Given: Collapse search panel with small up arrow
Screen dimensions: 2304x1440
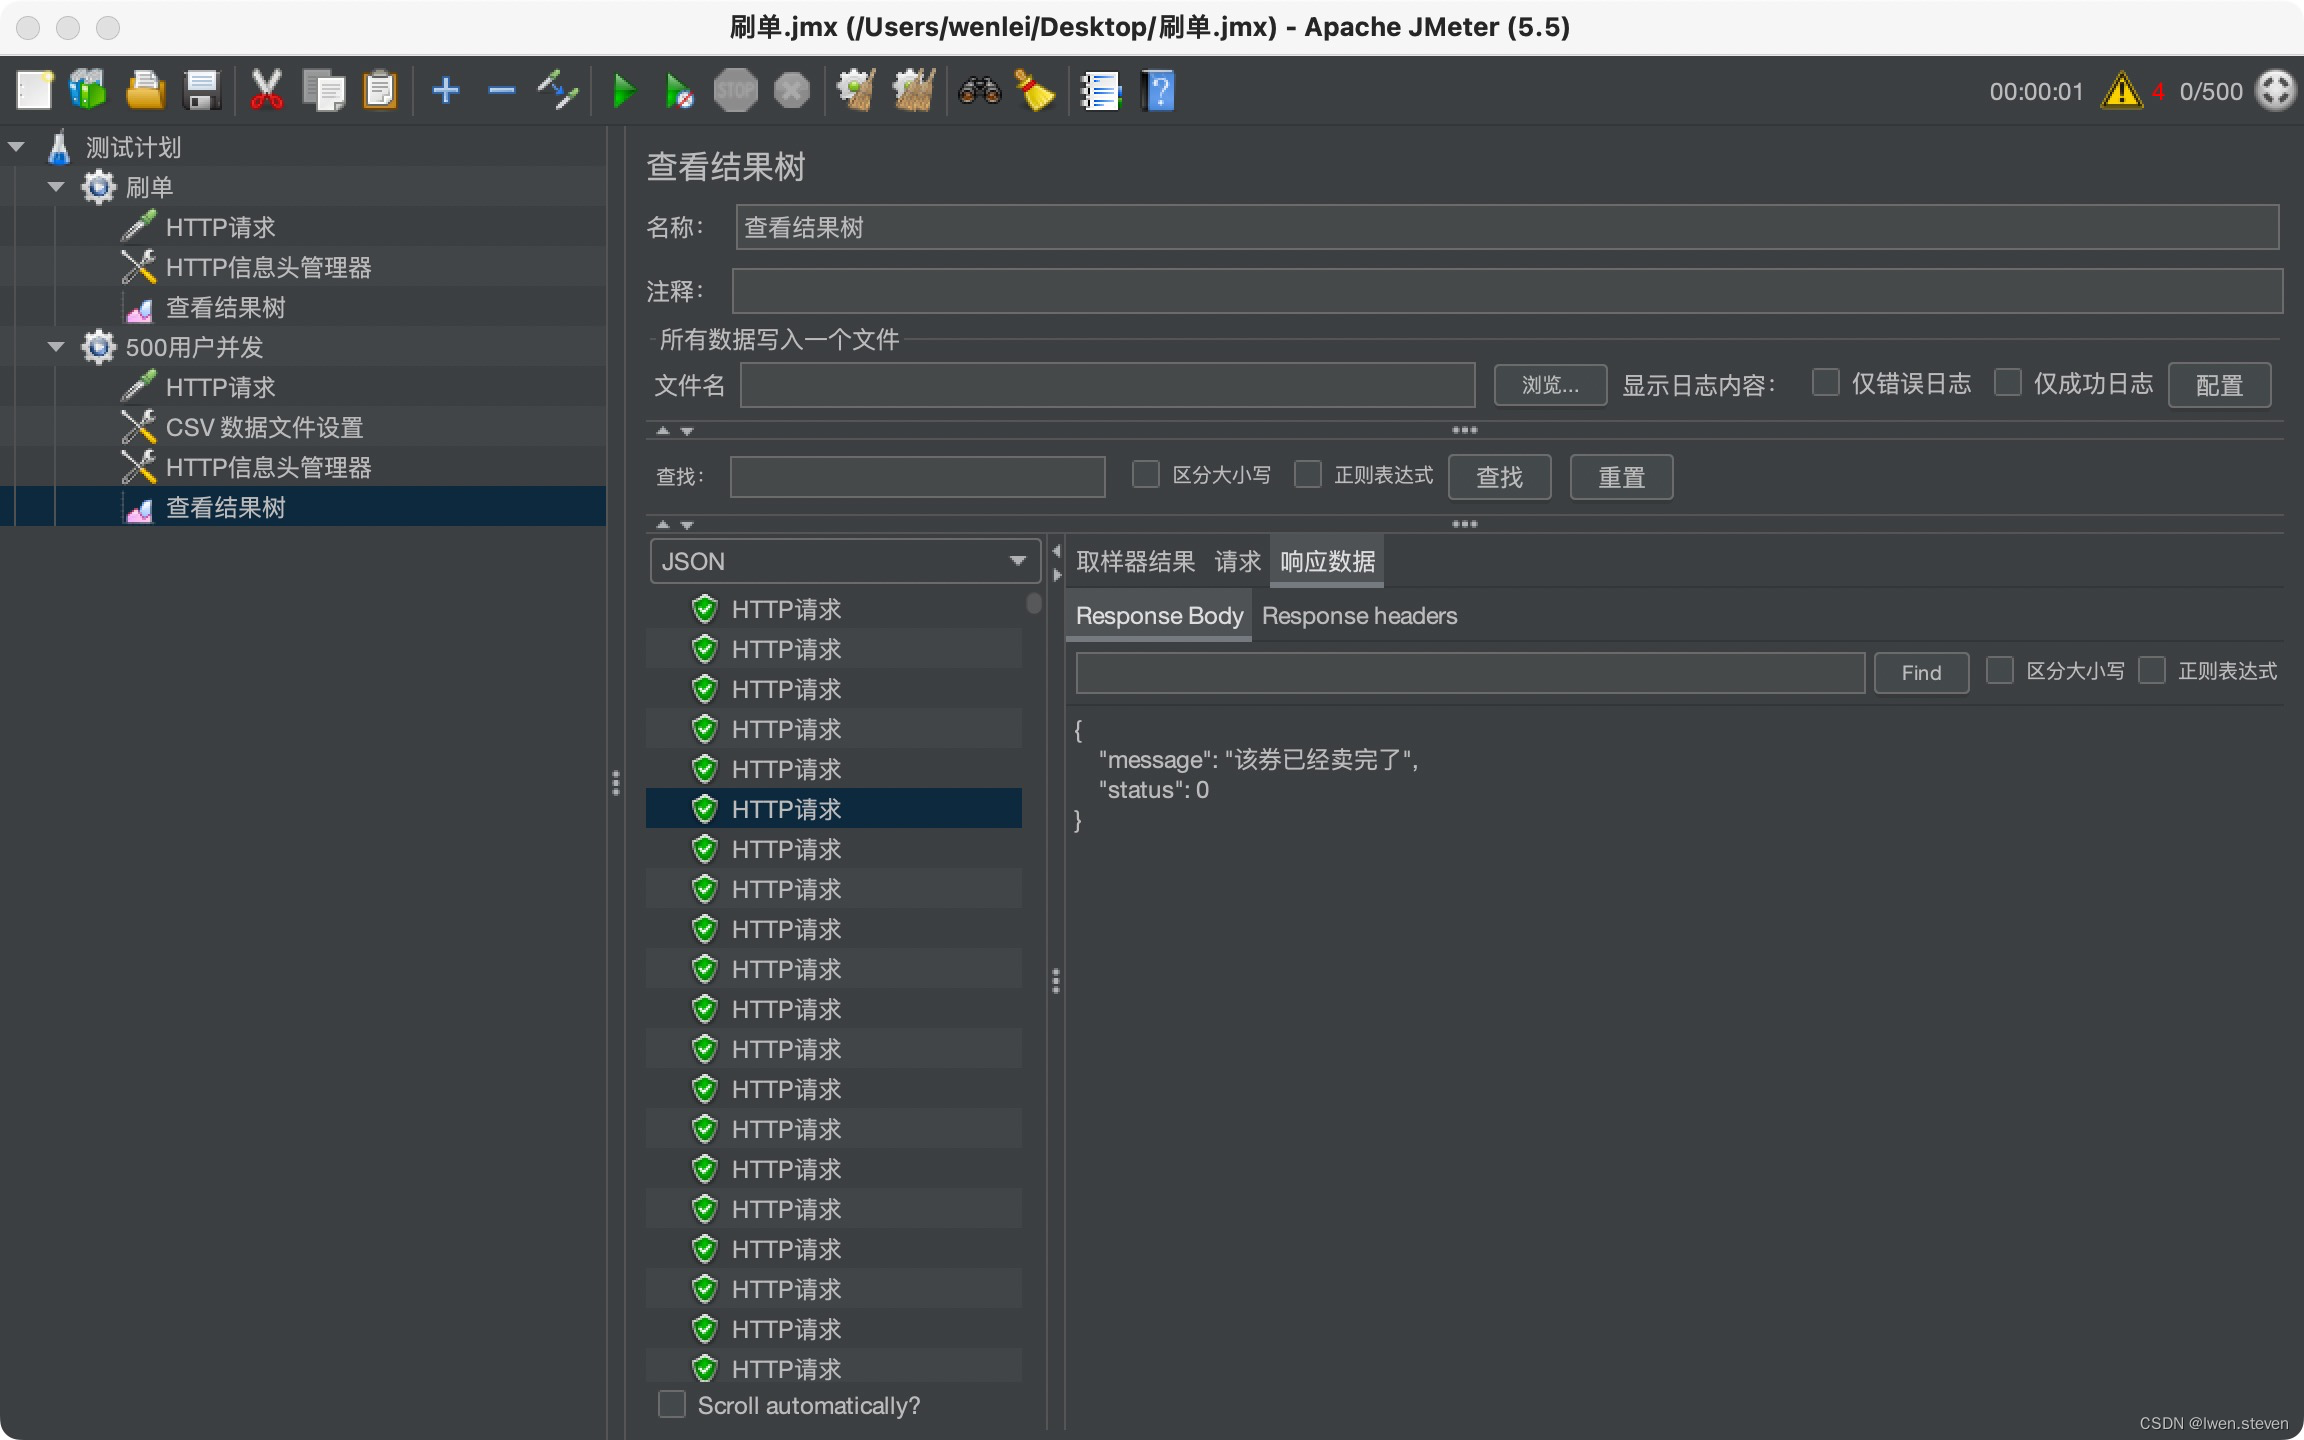Looking at the screenshot, I should pyautogui.click(x=662, y=525).
